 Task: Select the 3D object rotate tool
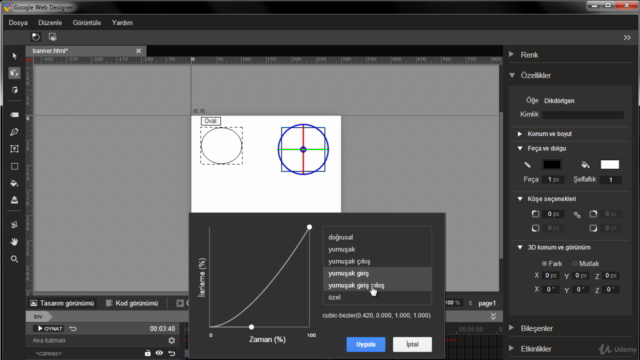[14, 73]
